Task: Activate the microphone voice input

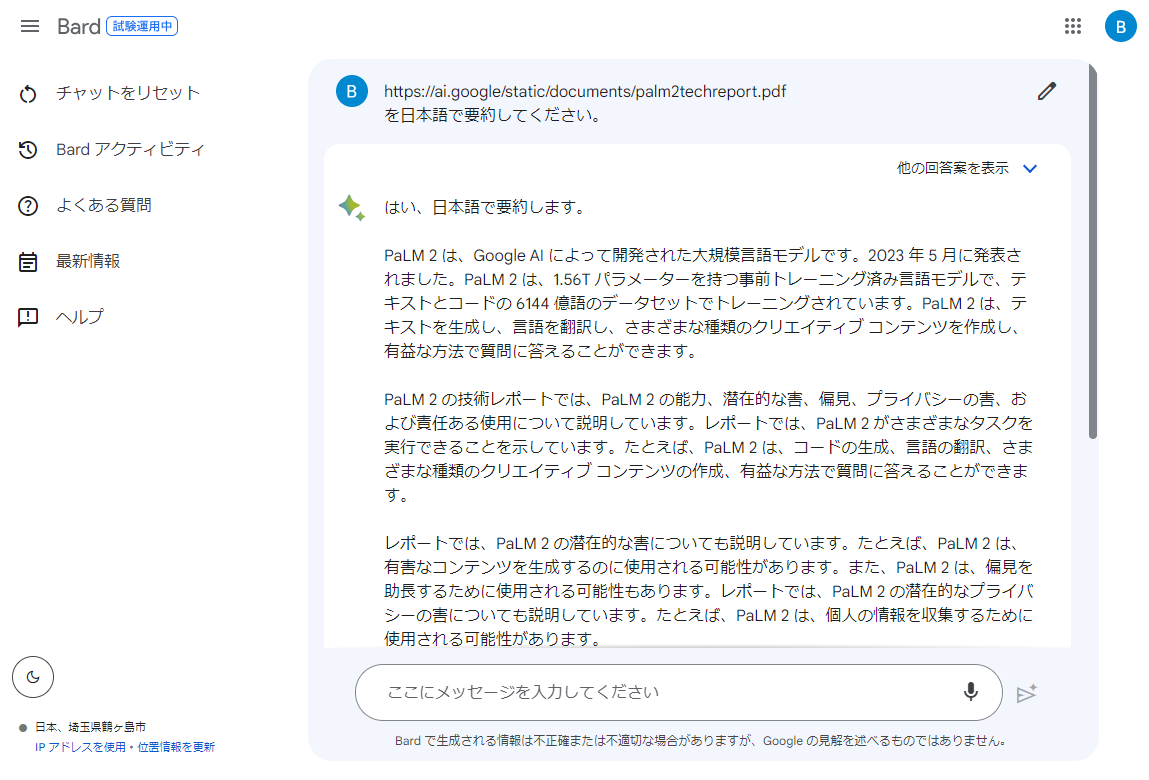Action: pyautogui.click(x=971, y=692)
